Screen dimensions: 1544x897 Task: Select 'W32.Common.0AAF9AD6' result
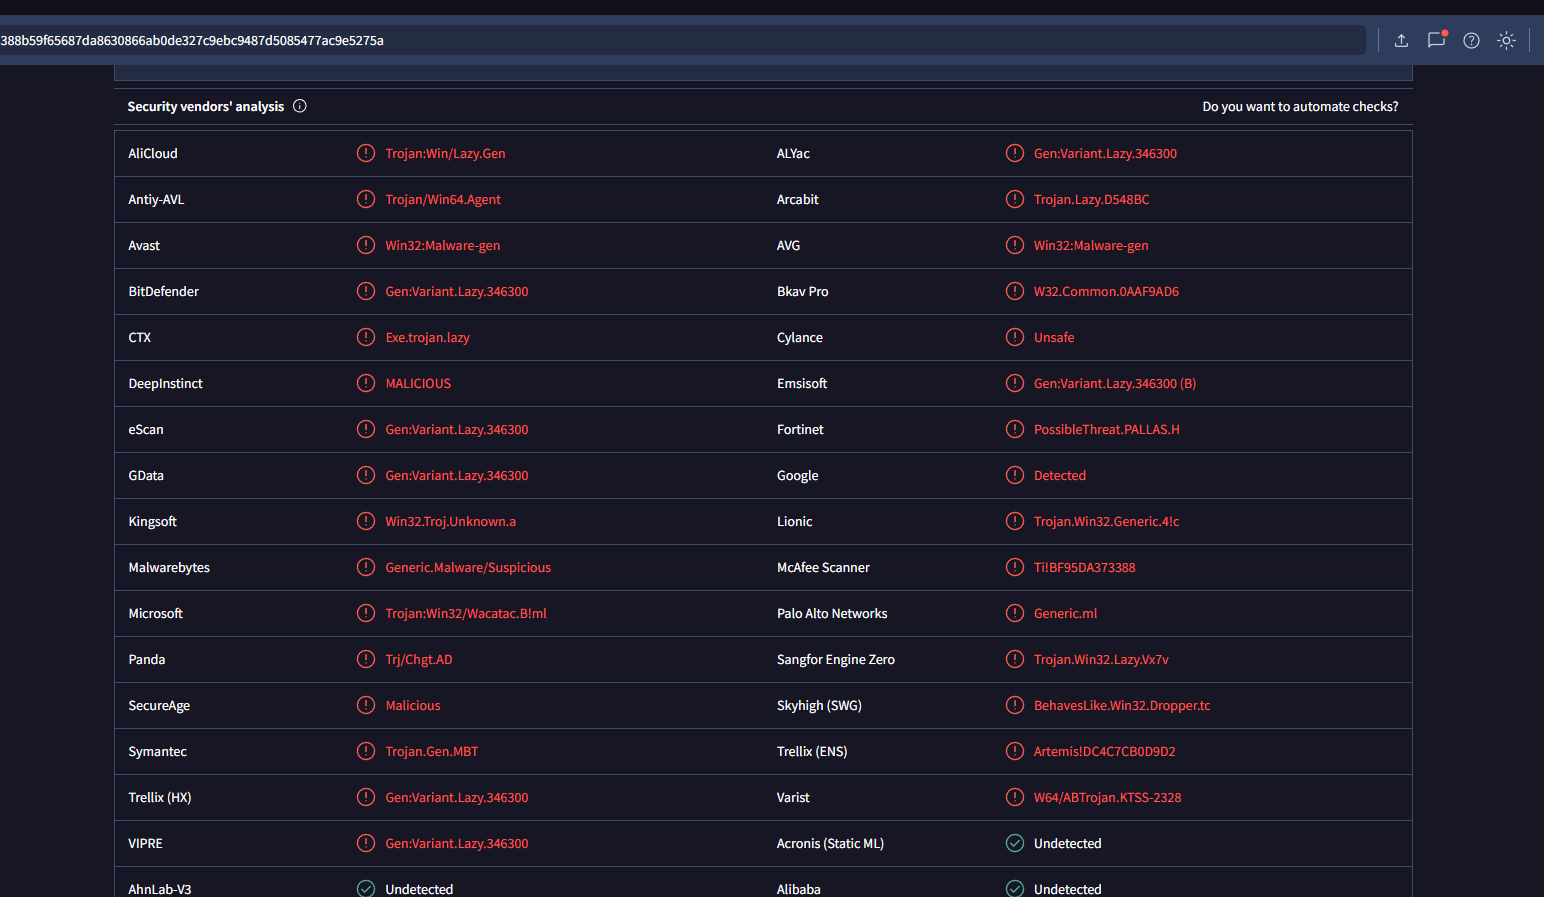(1106, 292)
